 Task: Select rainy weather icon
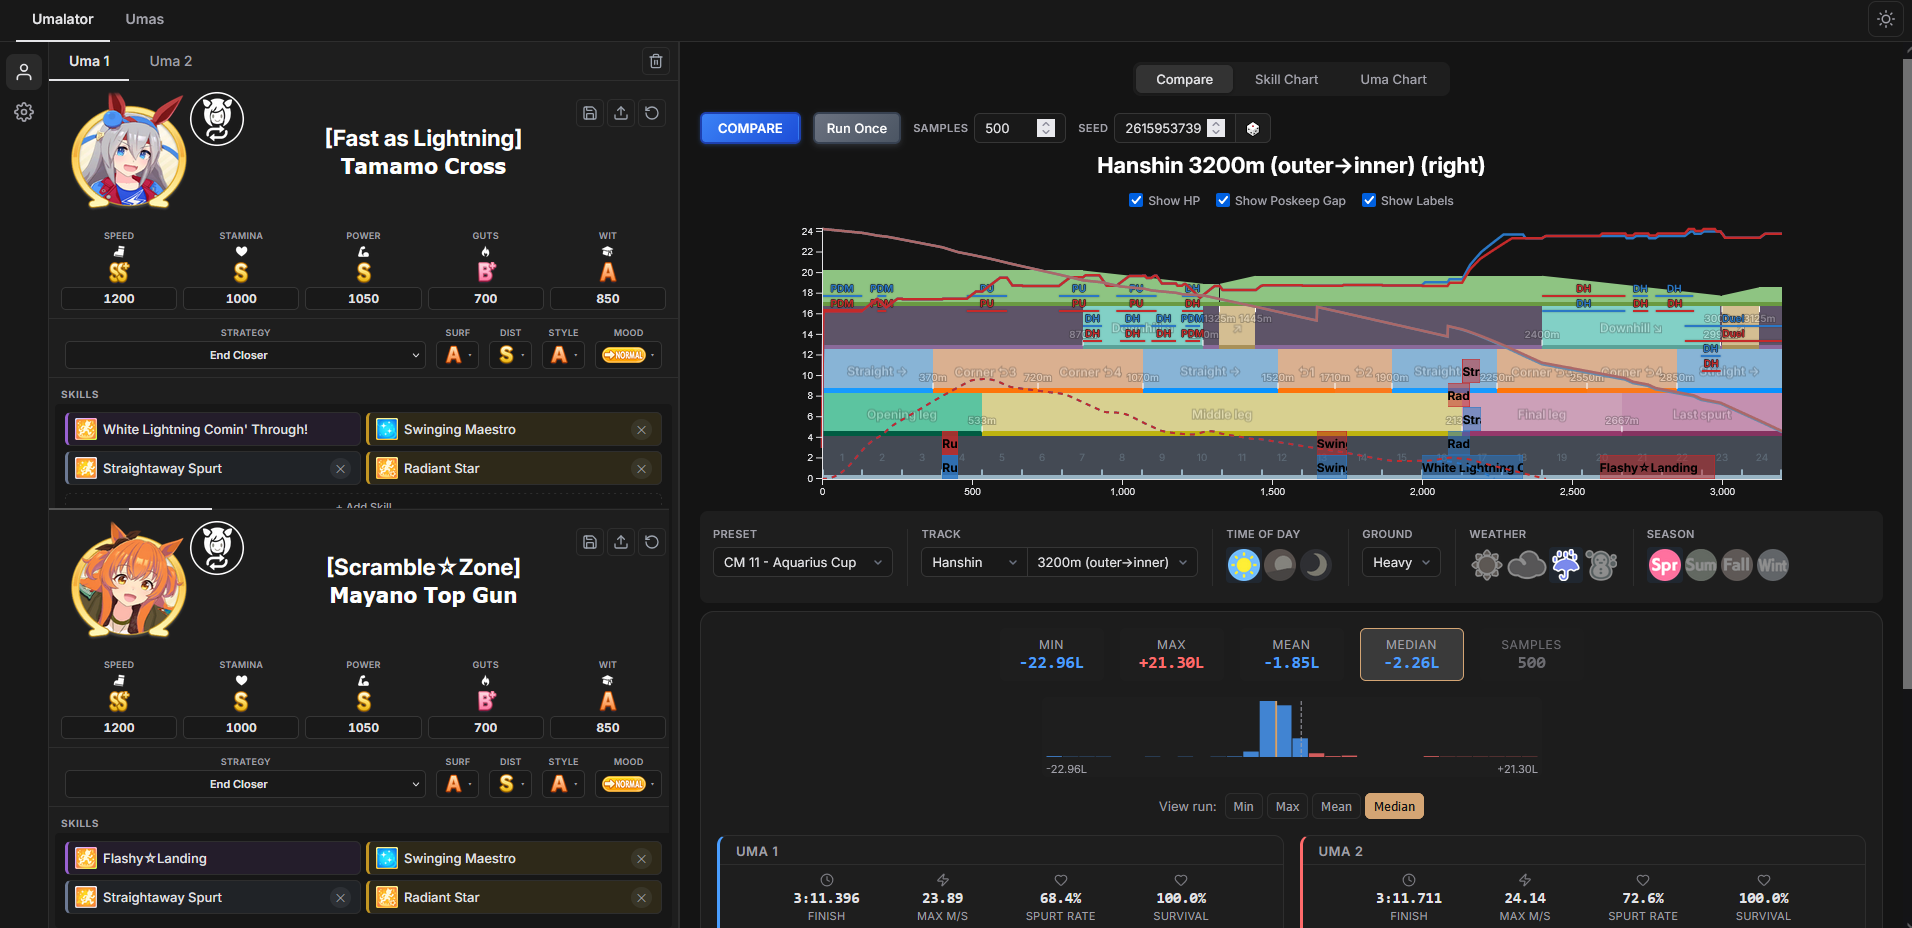click(x=1565, y=565)
